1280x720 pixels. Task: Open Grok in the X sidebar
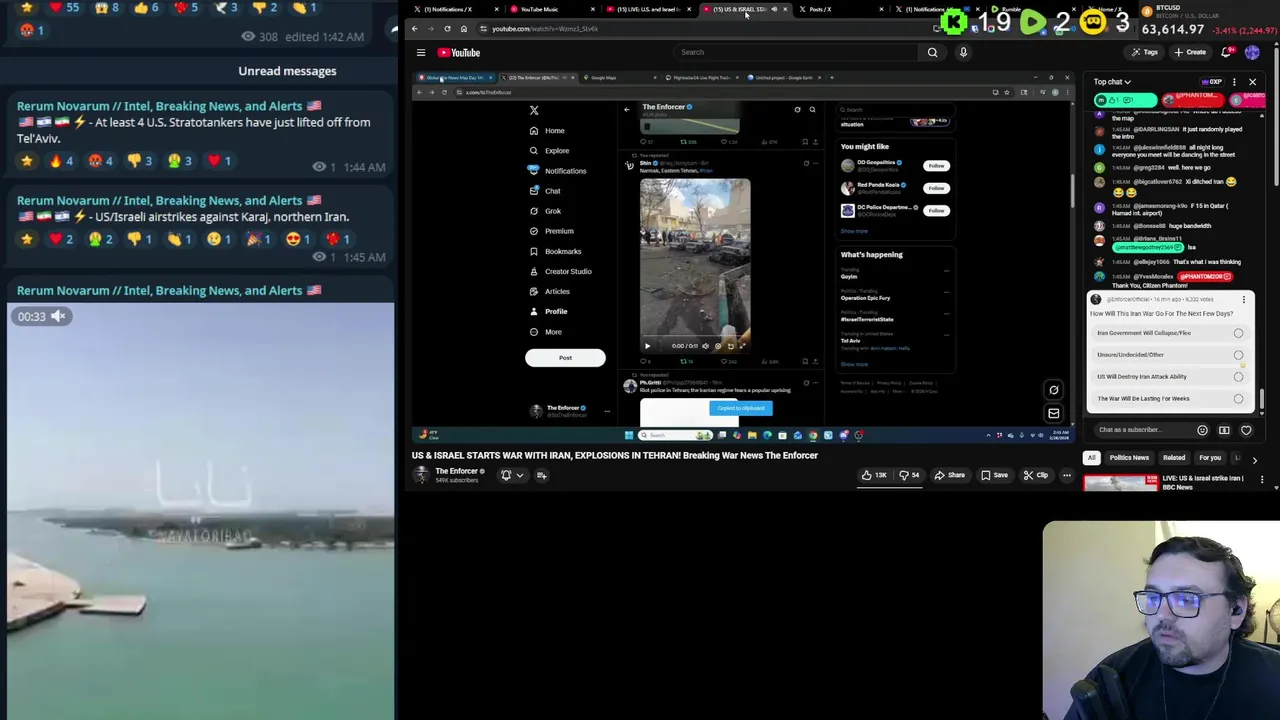[546, 211]
